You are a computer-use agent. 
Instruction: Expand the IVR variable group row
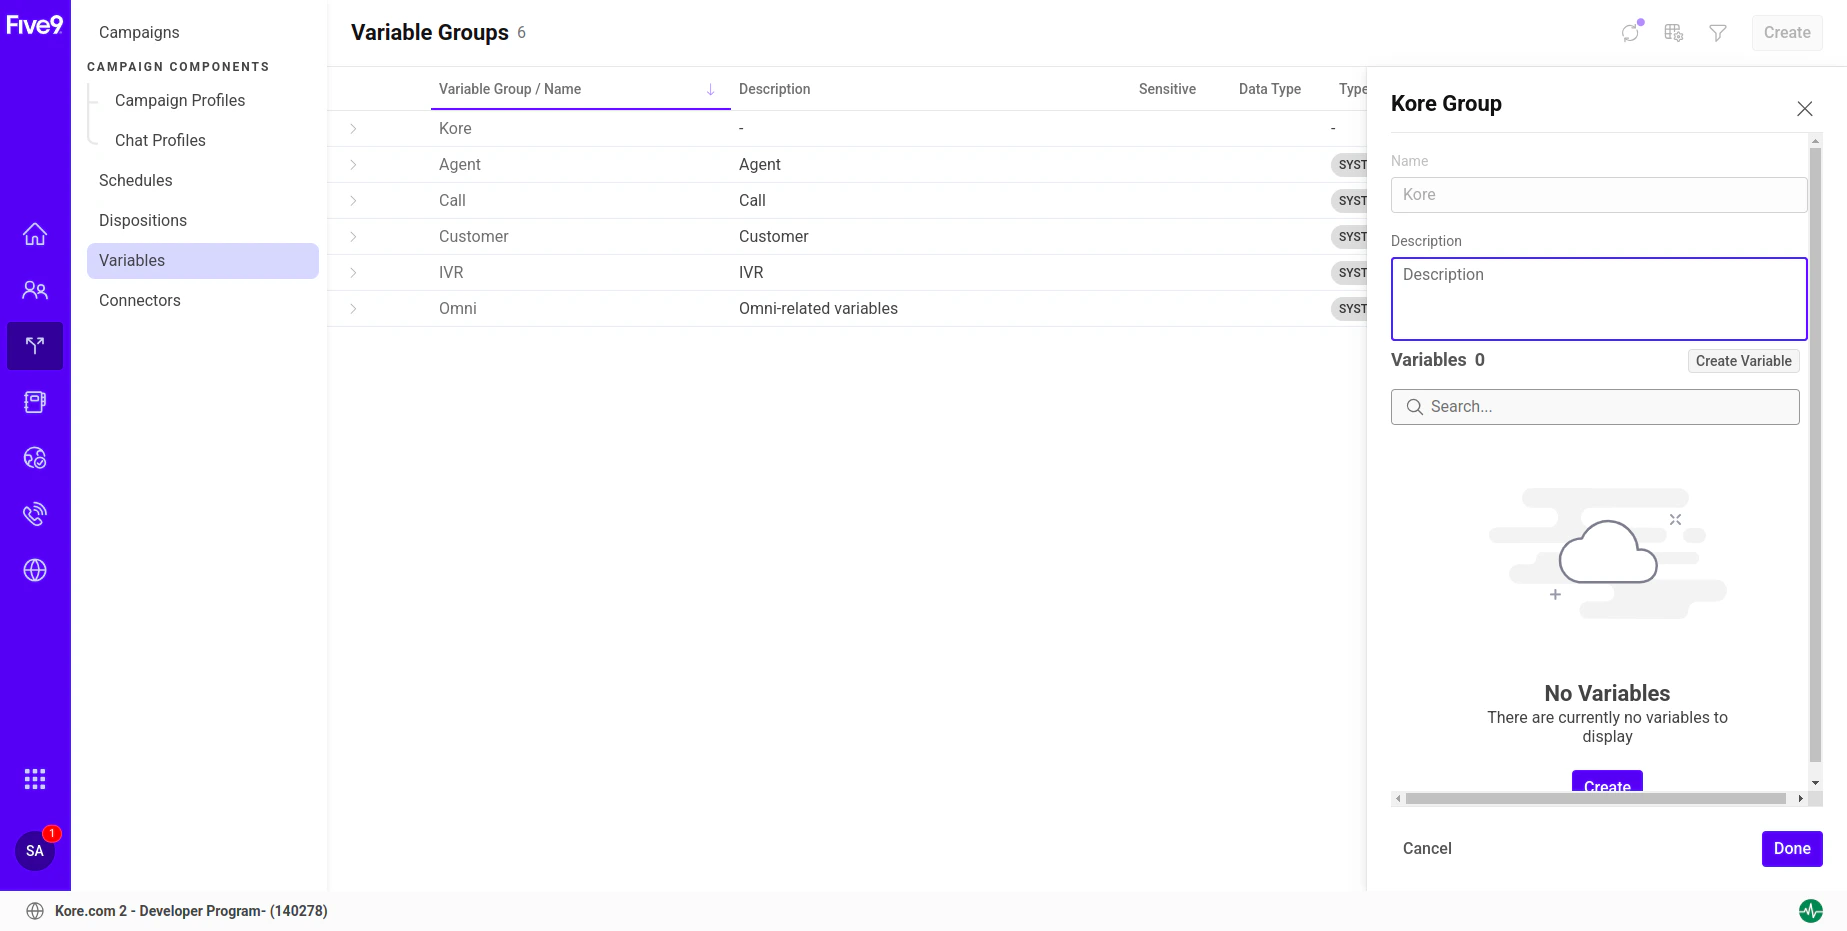coord(353,273)
